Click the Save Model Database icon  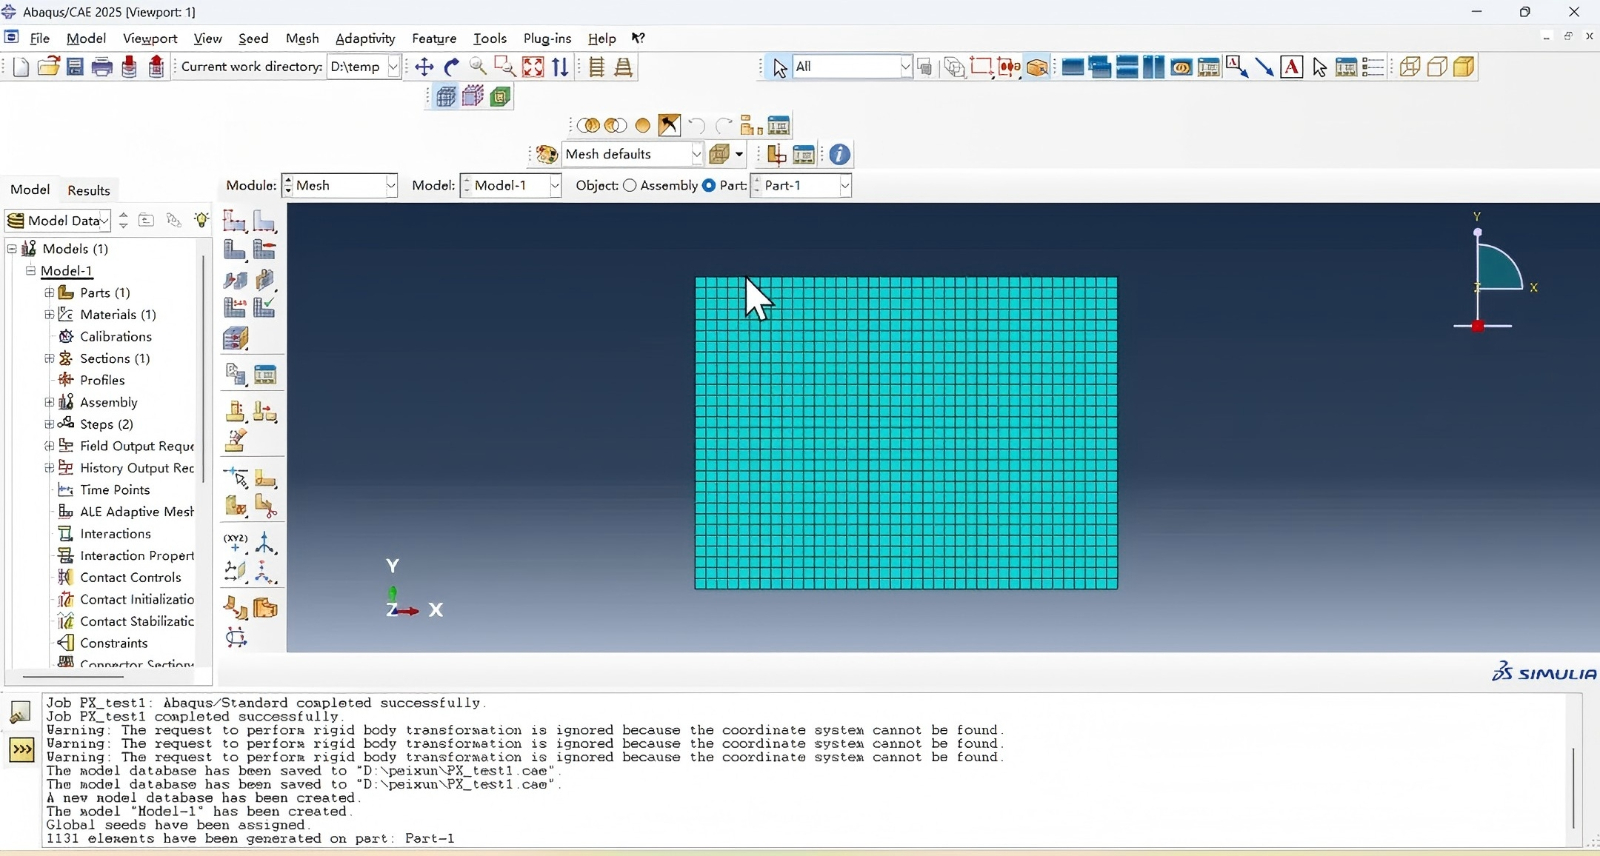pos(75,67)
